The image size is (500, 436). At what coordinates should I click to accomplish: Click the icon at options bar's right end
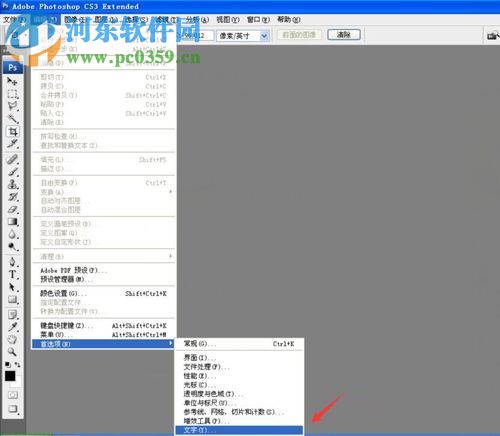tap(493, 35)
